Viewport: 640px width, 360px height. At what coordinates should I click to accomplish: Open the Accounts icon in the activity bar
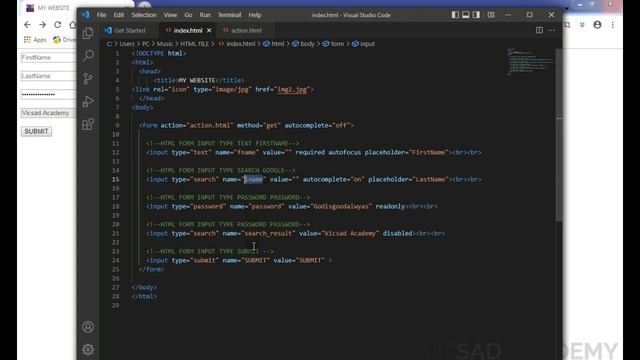click(88, 327)
